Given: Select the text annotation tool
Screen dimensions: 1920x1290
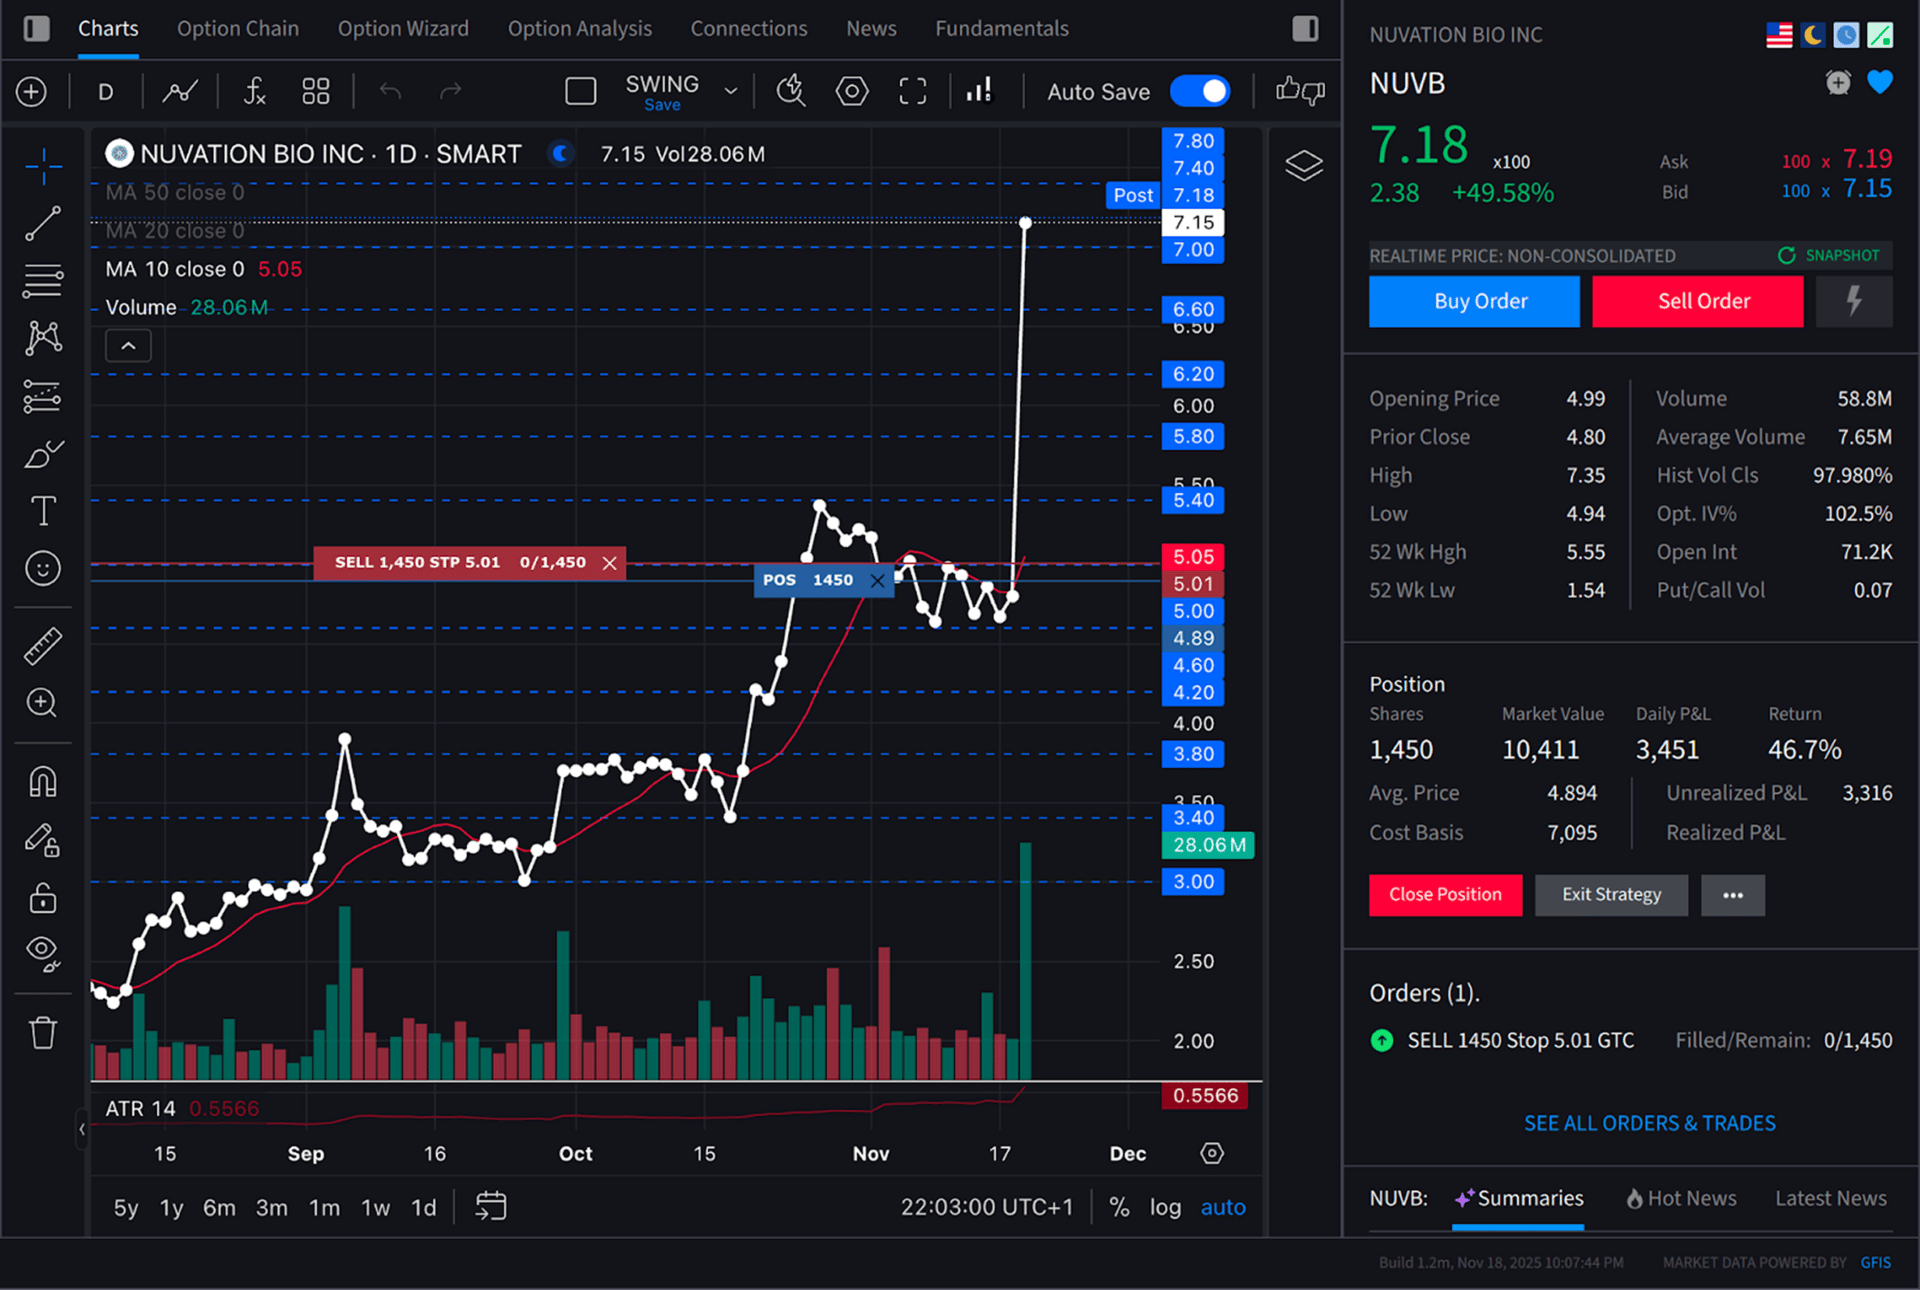Looking at the screenshot, I should 43,512.
